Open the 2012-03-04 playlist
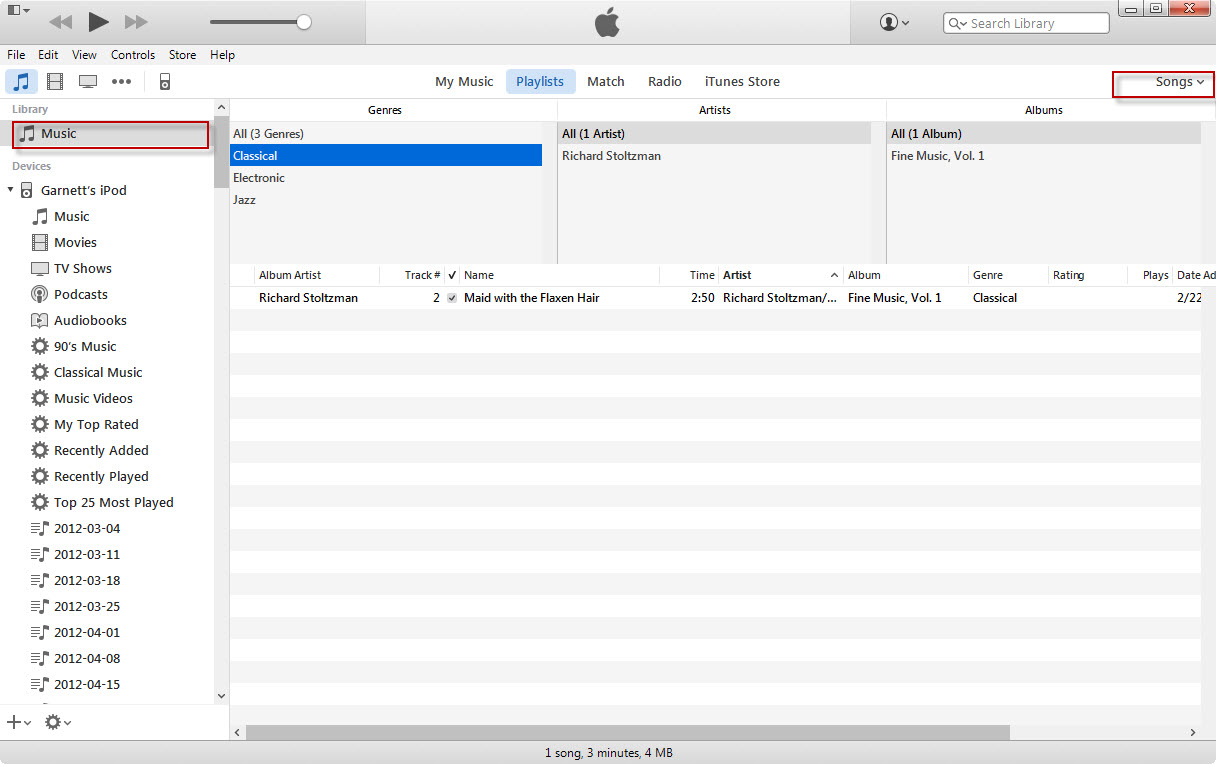This screenshot has width=1216, height=764. [86, 528]
